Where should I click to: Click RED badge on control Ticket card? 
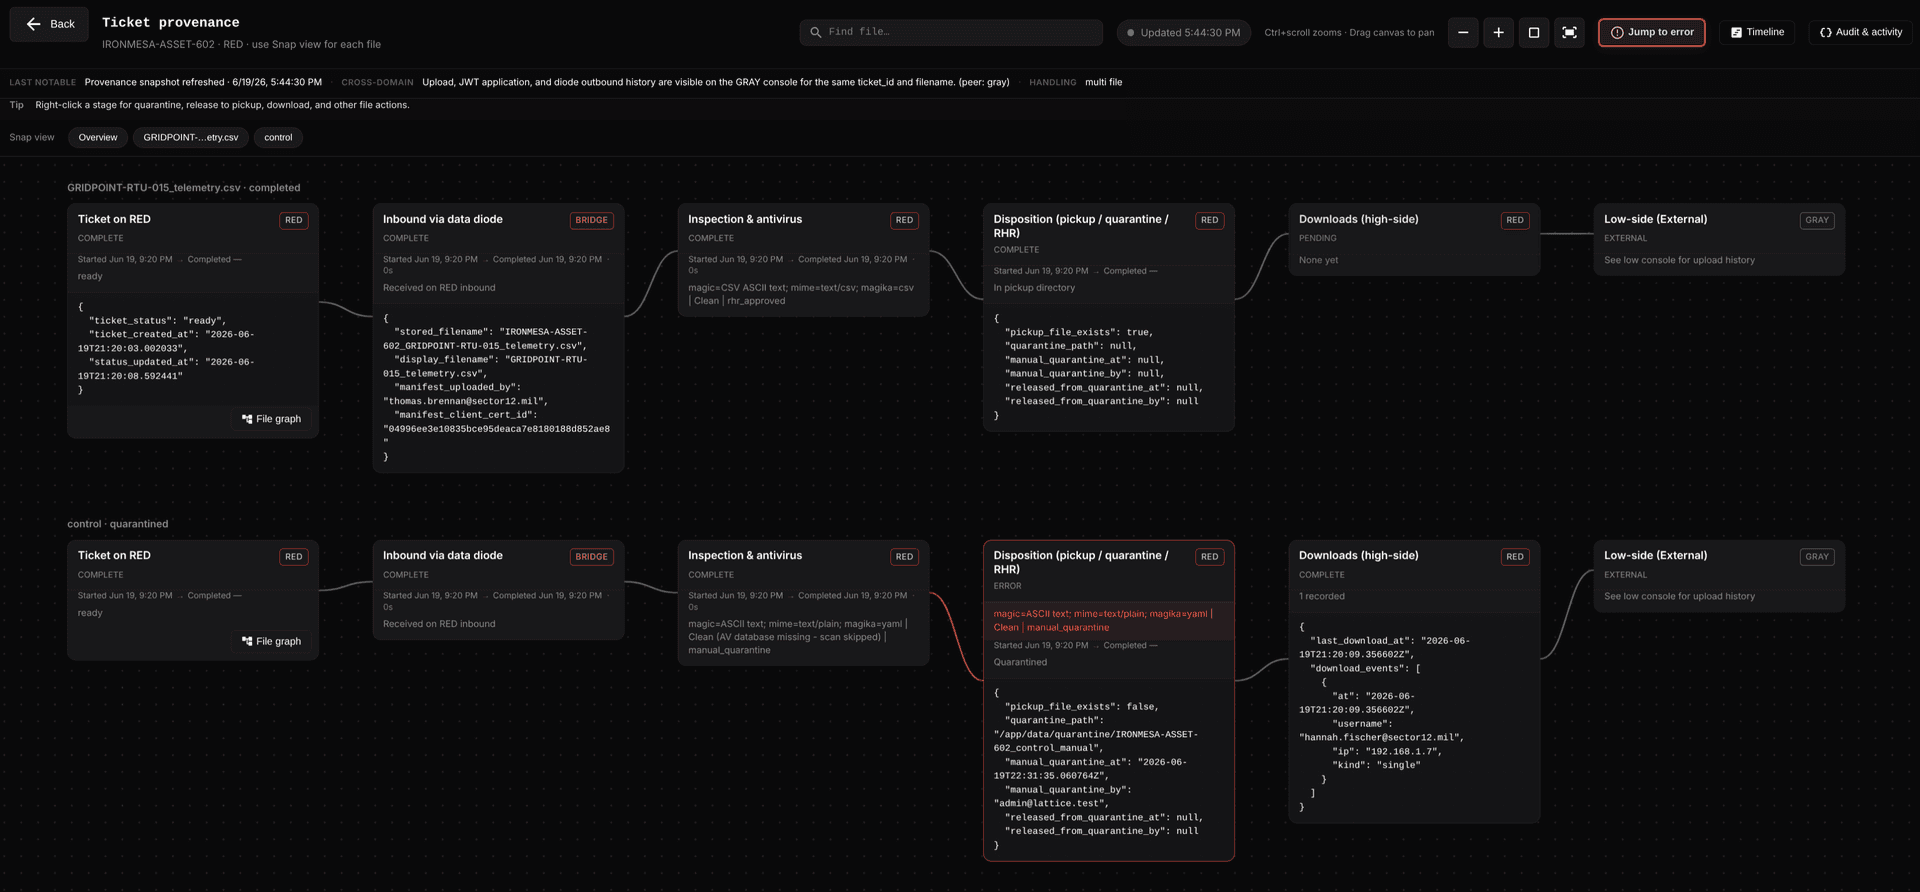tap(293, 557)
